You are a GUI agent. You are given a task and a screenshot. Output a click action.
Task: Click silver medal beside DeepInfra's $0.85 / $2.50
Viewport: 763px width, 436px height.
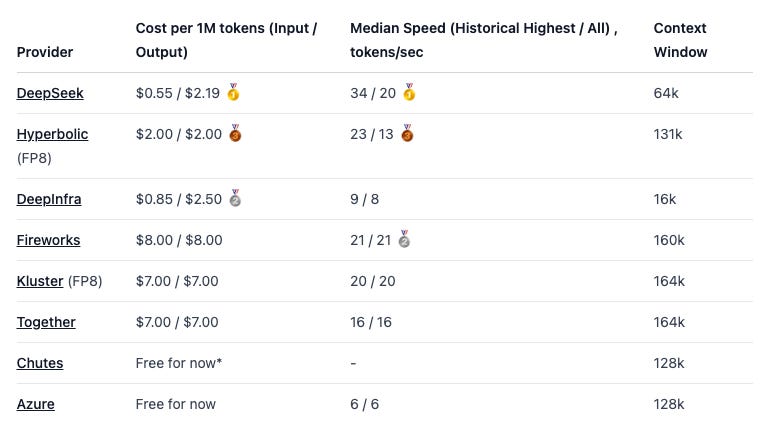point(235,198)
